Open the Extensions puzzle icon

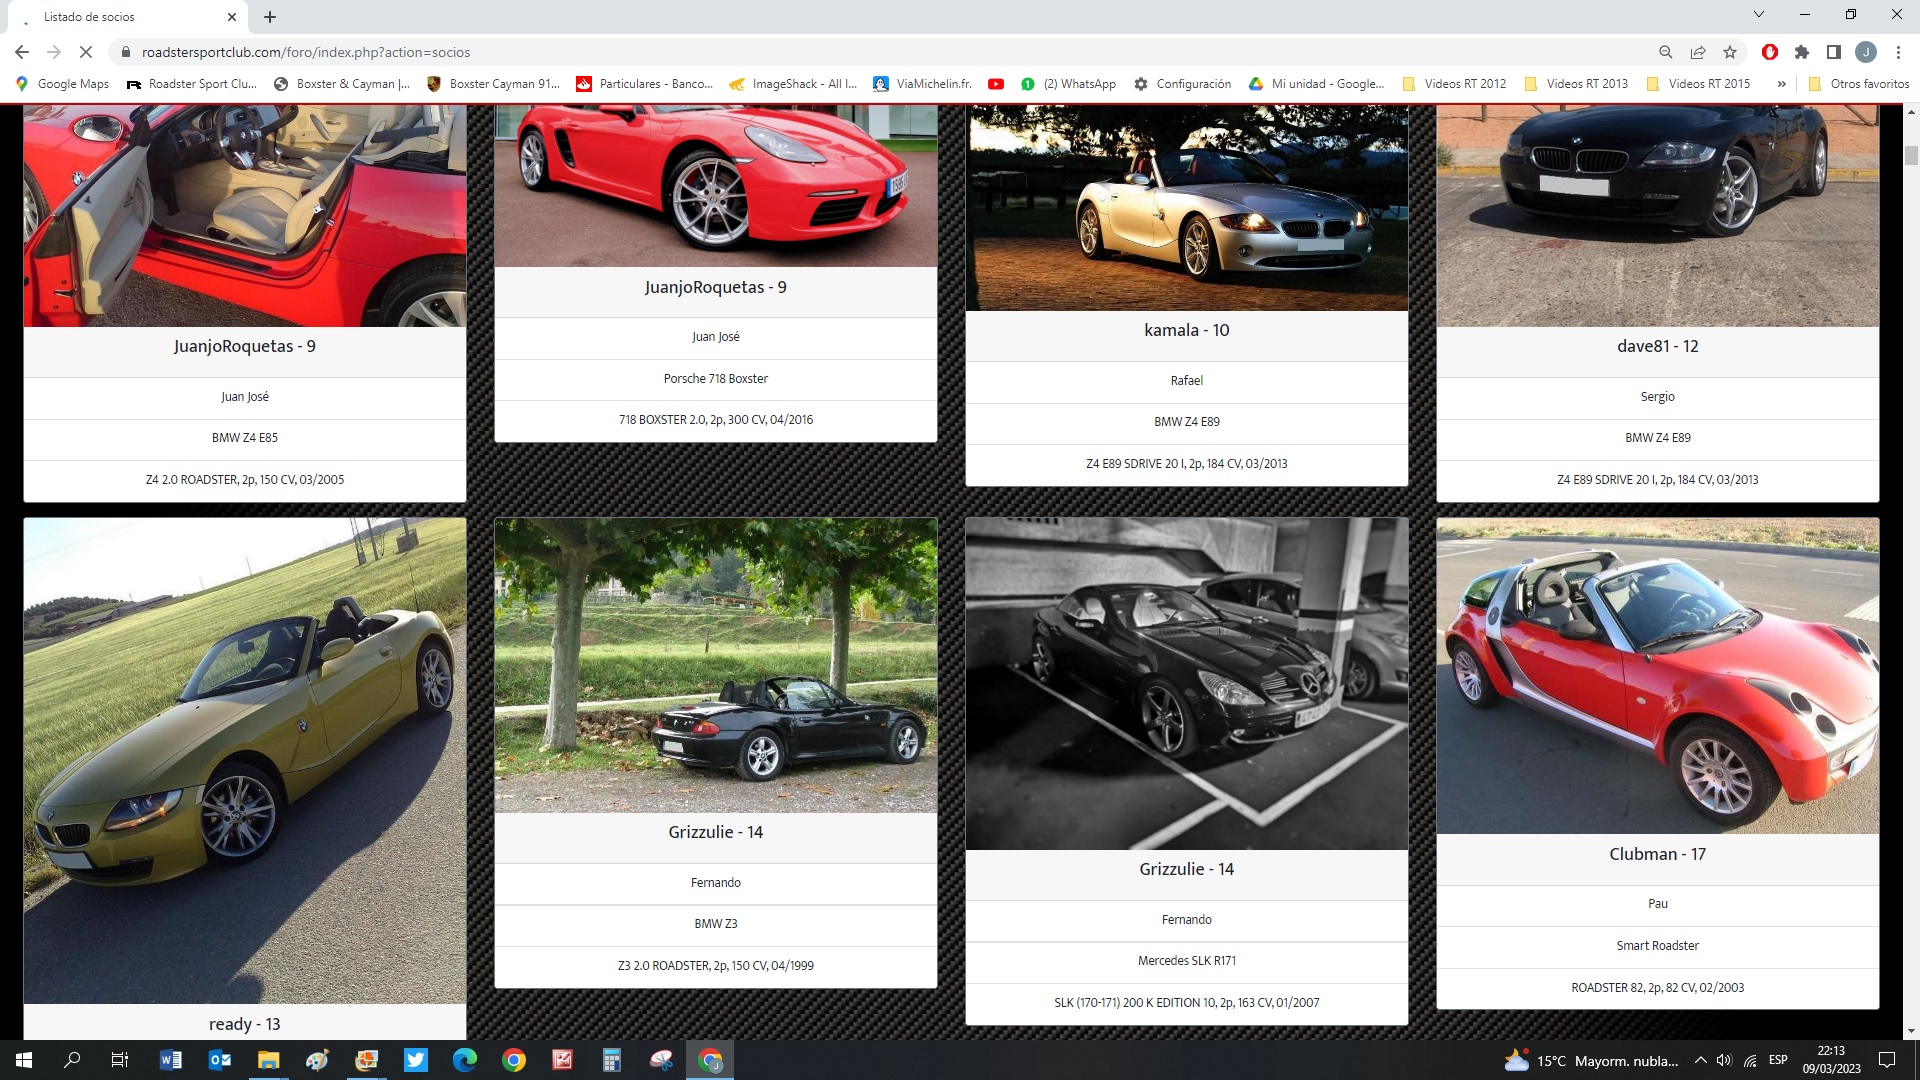coord(1802,52)
